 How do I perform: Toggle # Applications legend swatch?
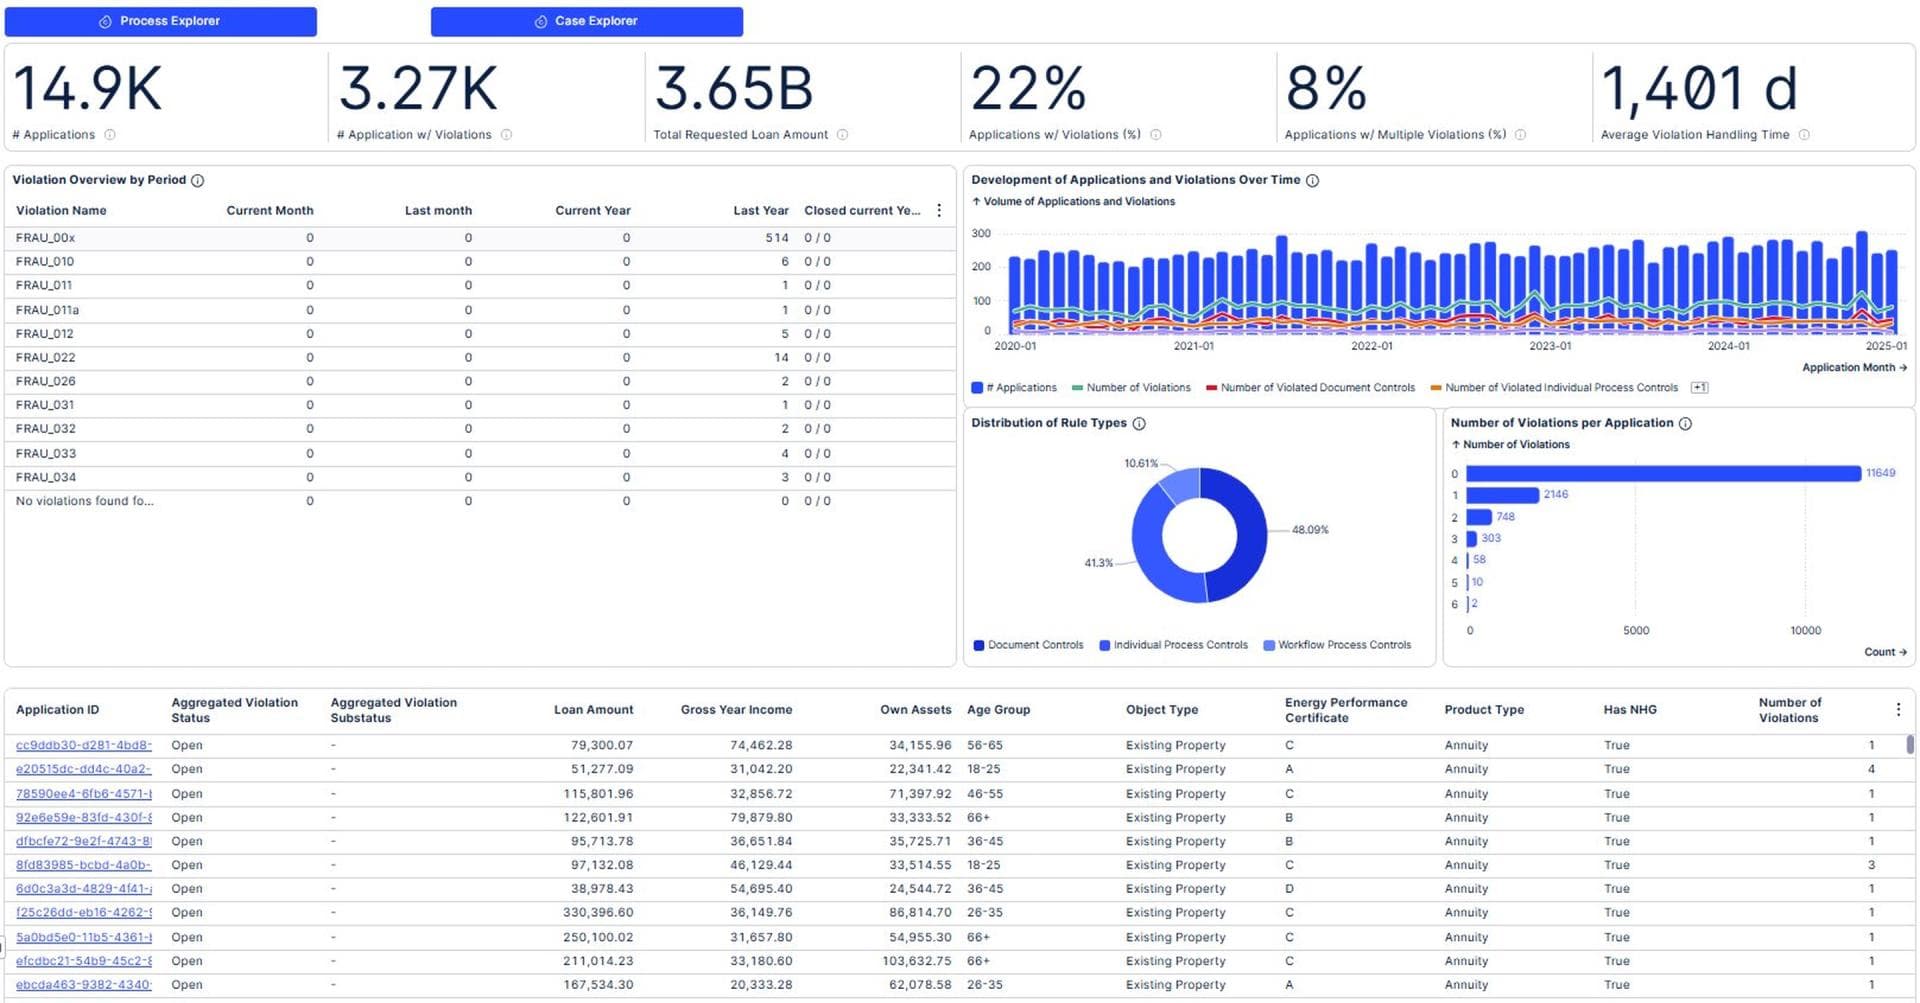coord(977,388)
